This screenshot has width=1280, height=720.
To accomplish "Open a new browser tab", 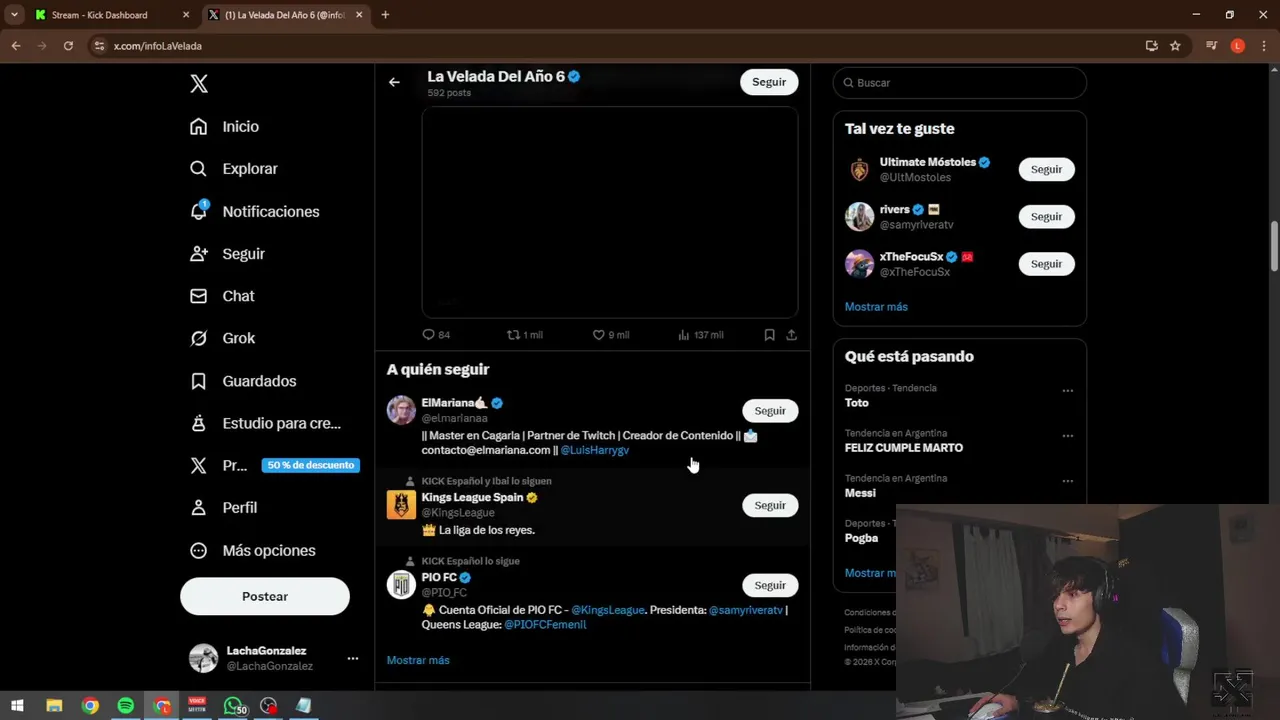I will 385,15.
